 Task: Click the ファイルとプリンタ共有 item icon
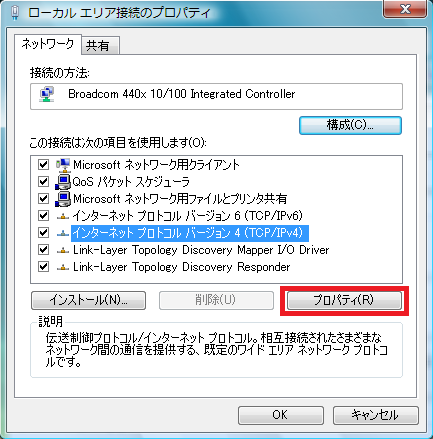coord(63,199)
